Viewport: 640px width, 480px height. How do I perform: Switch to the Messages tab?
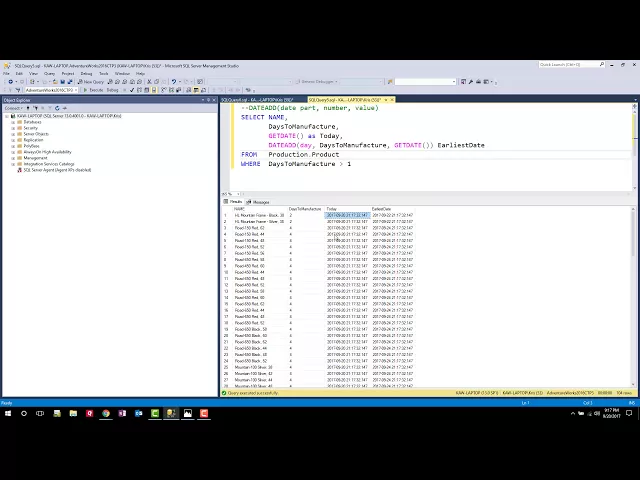pos(258,202)
